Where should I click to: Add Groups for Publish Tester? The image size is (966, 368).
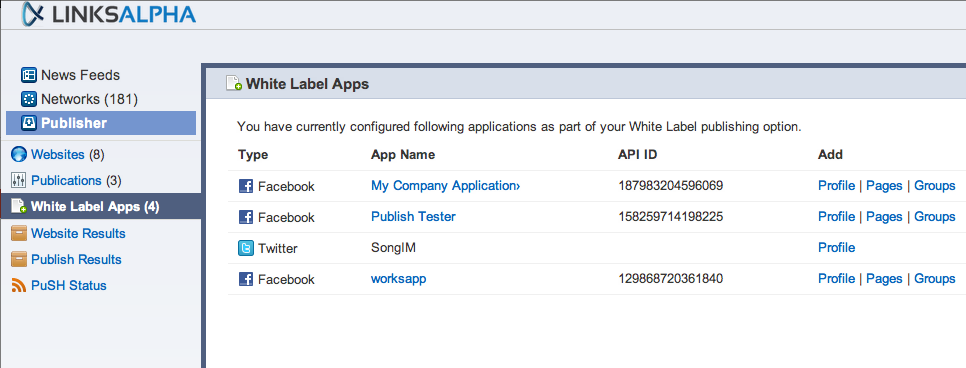935,216
